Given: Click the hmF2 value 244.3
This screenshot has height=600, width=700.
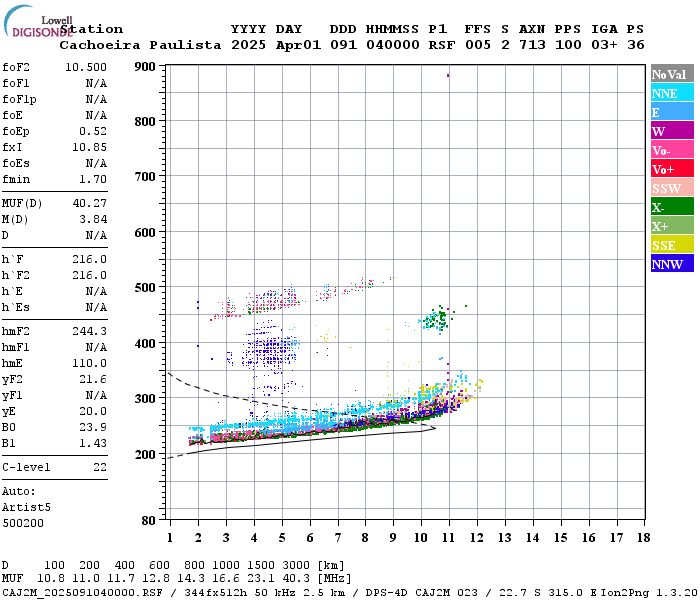Looking at the screenshot, I should point(89,331).
